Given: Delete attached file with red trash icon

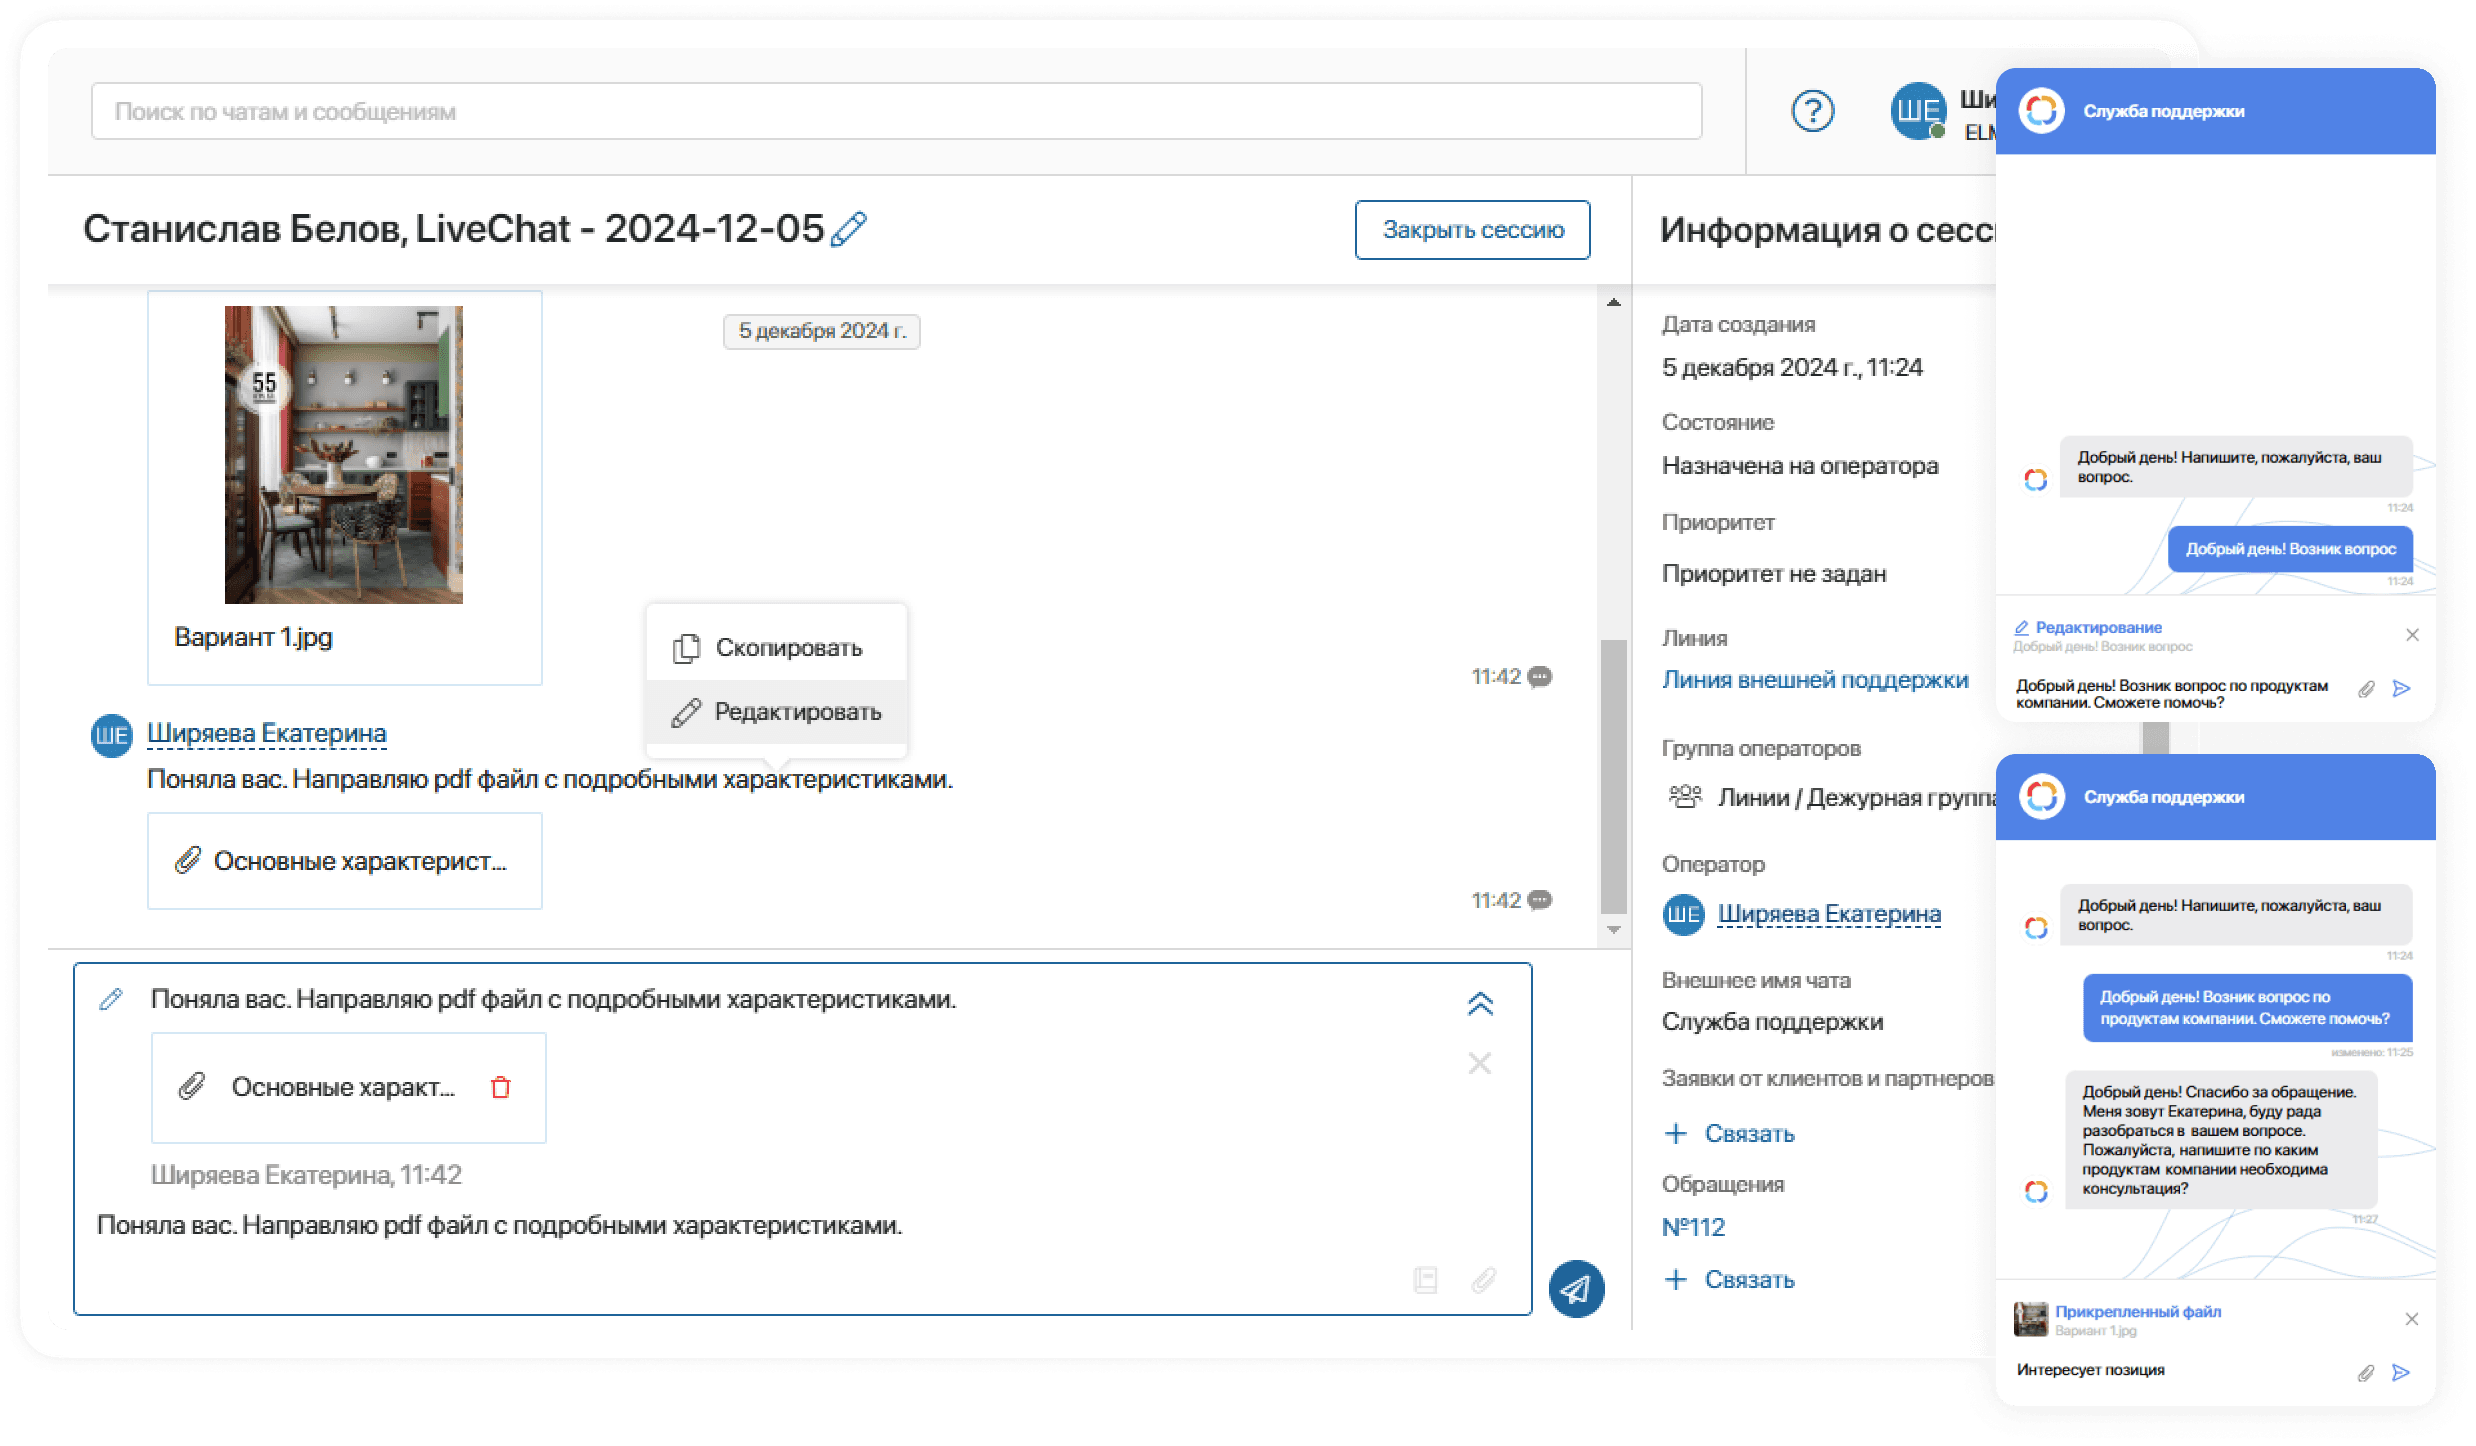Looking at the screenshot, I should [x=501, y=1087].
